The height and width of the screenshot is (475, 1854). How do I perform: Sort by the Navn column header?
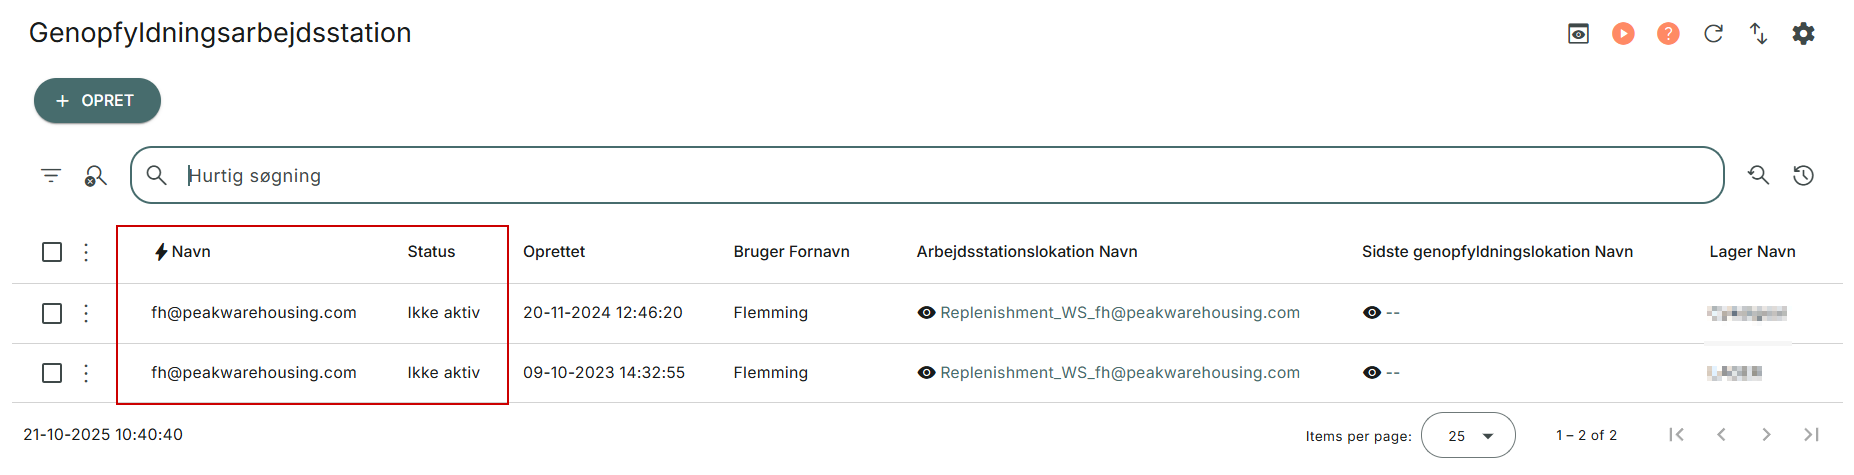[191, 252]
